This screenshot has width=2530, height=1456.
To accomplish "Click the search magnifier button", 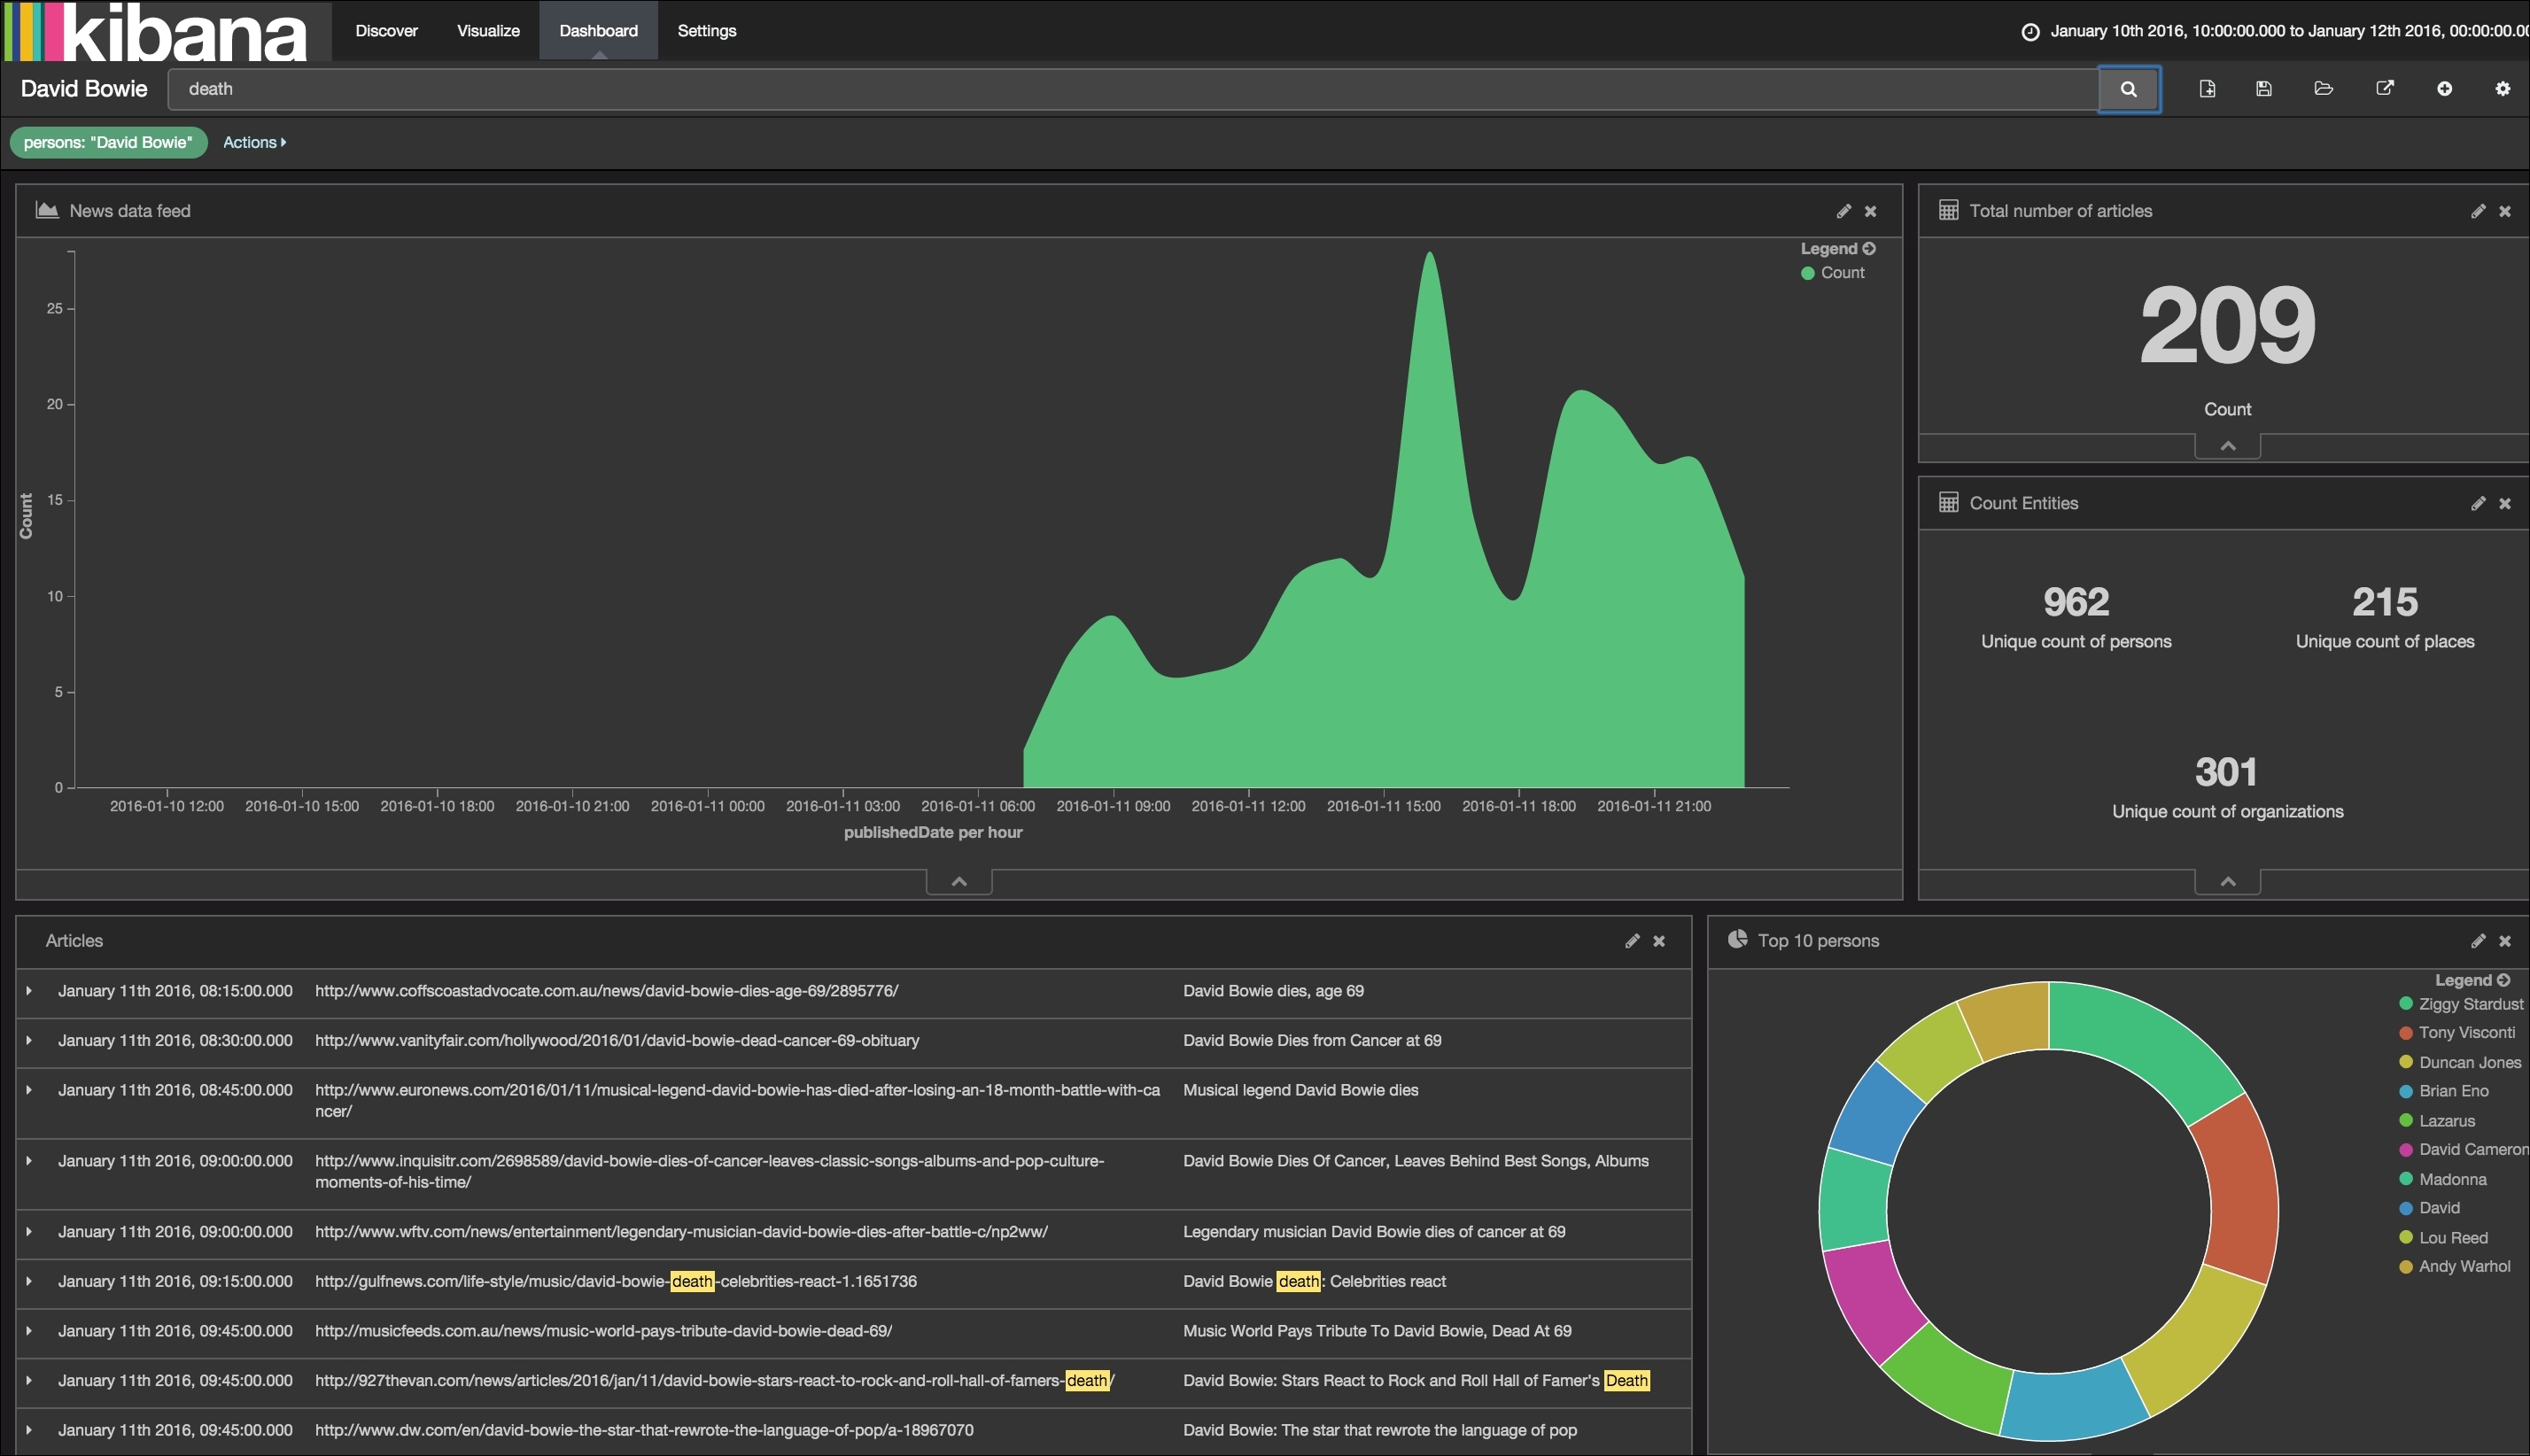I will (2129, 89).
